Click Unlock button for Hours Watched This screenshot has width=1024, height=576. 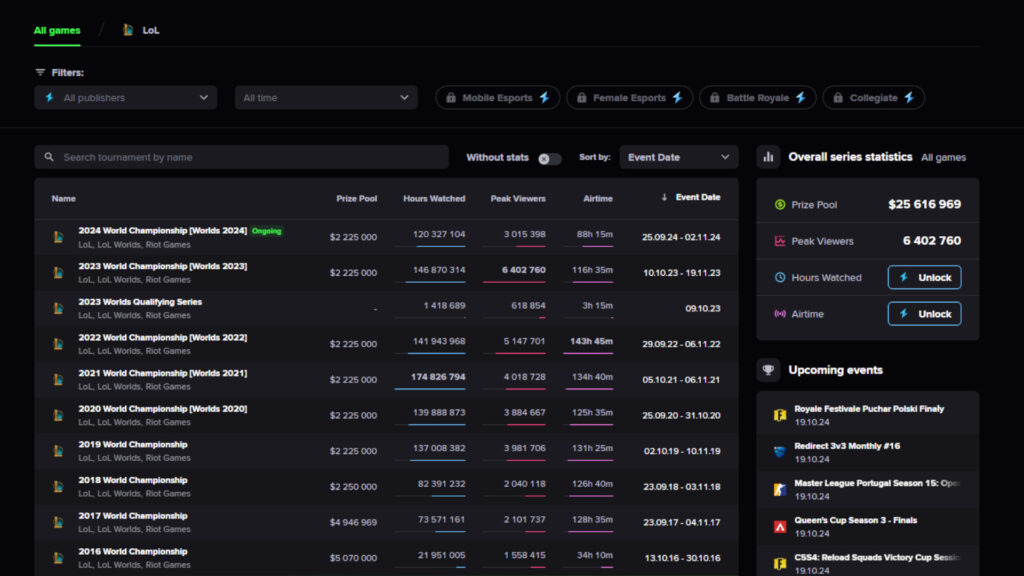tap(924, 277)
